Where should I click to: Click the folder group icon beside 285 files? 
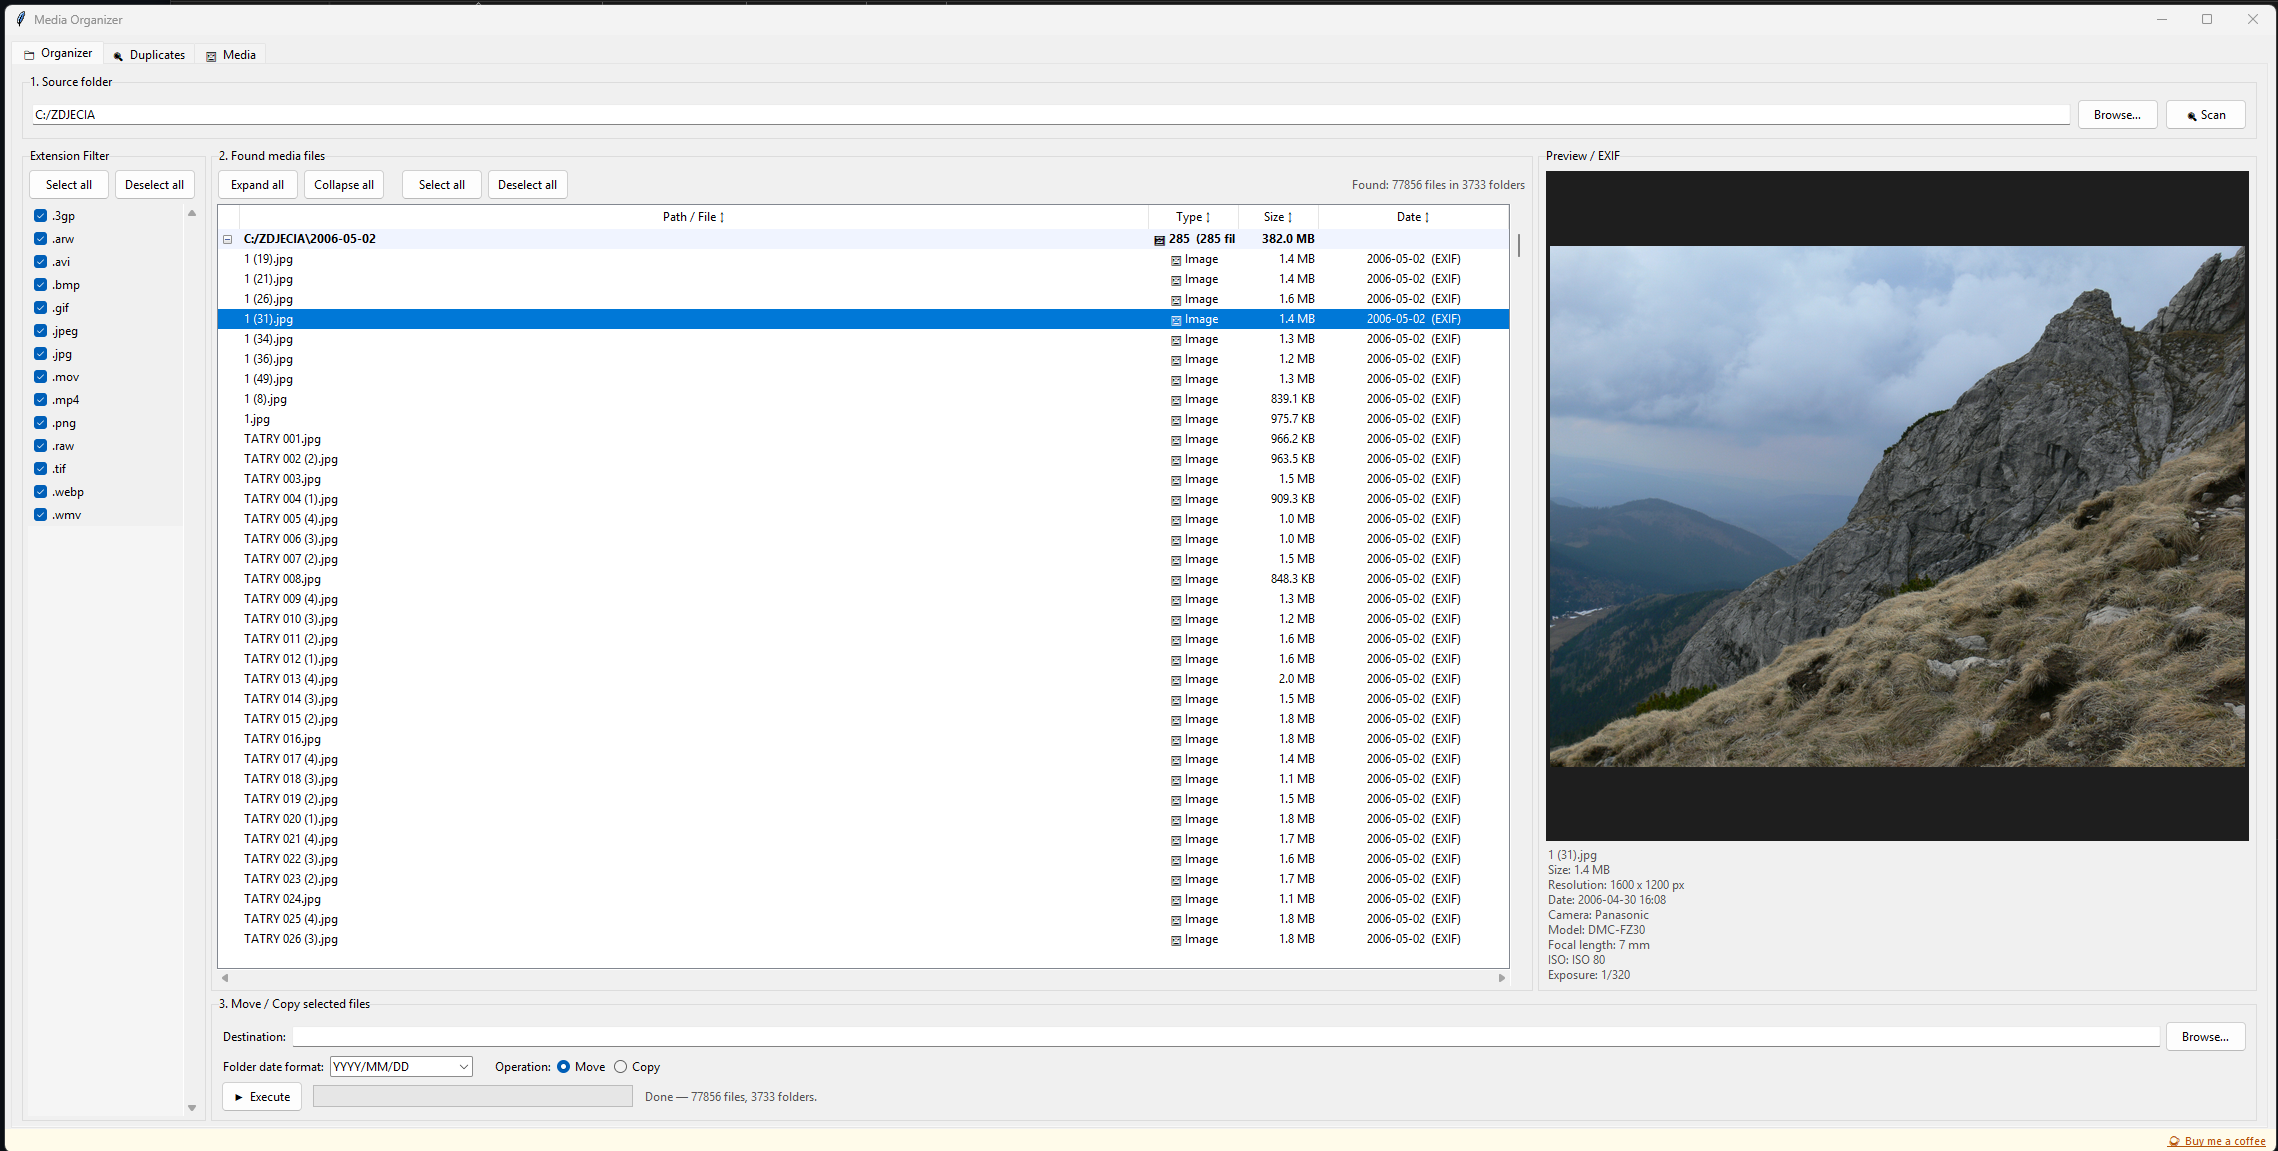[1159, 240]
